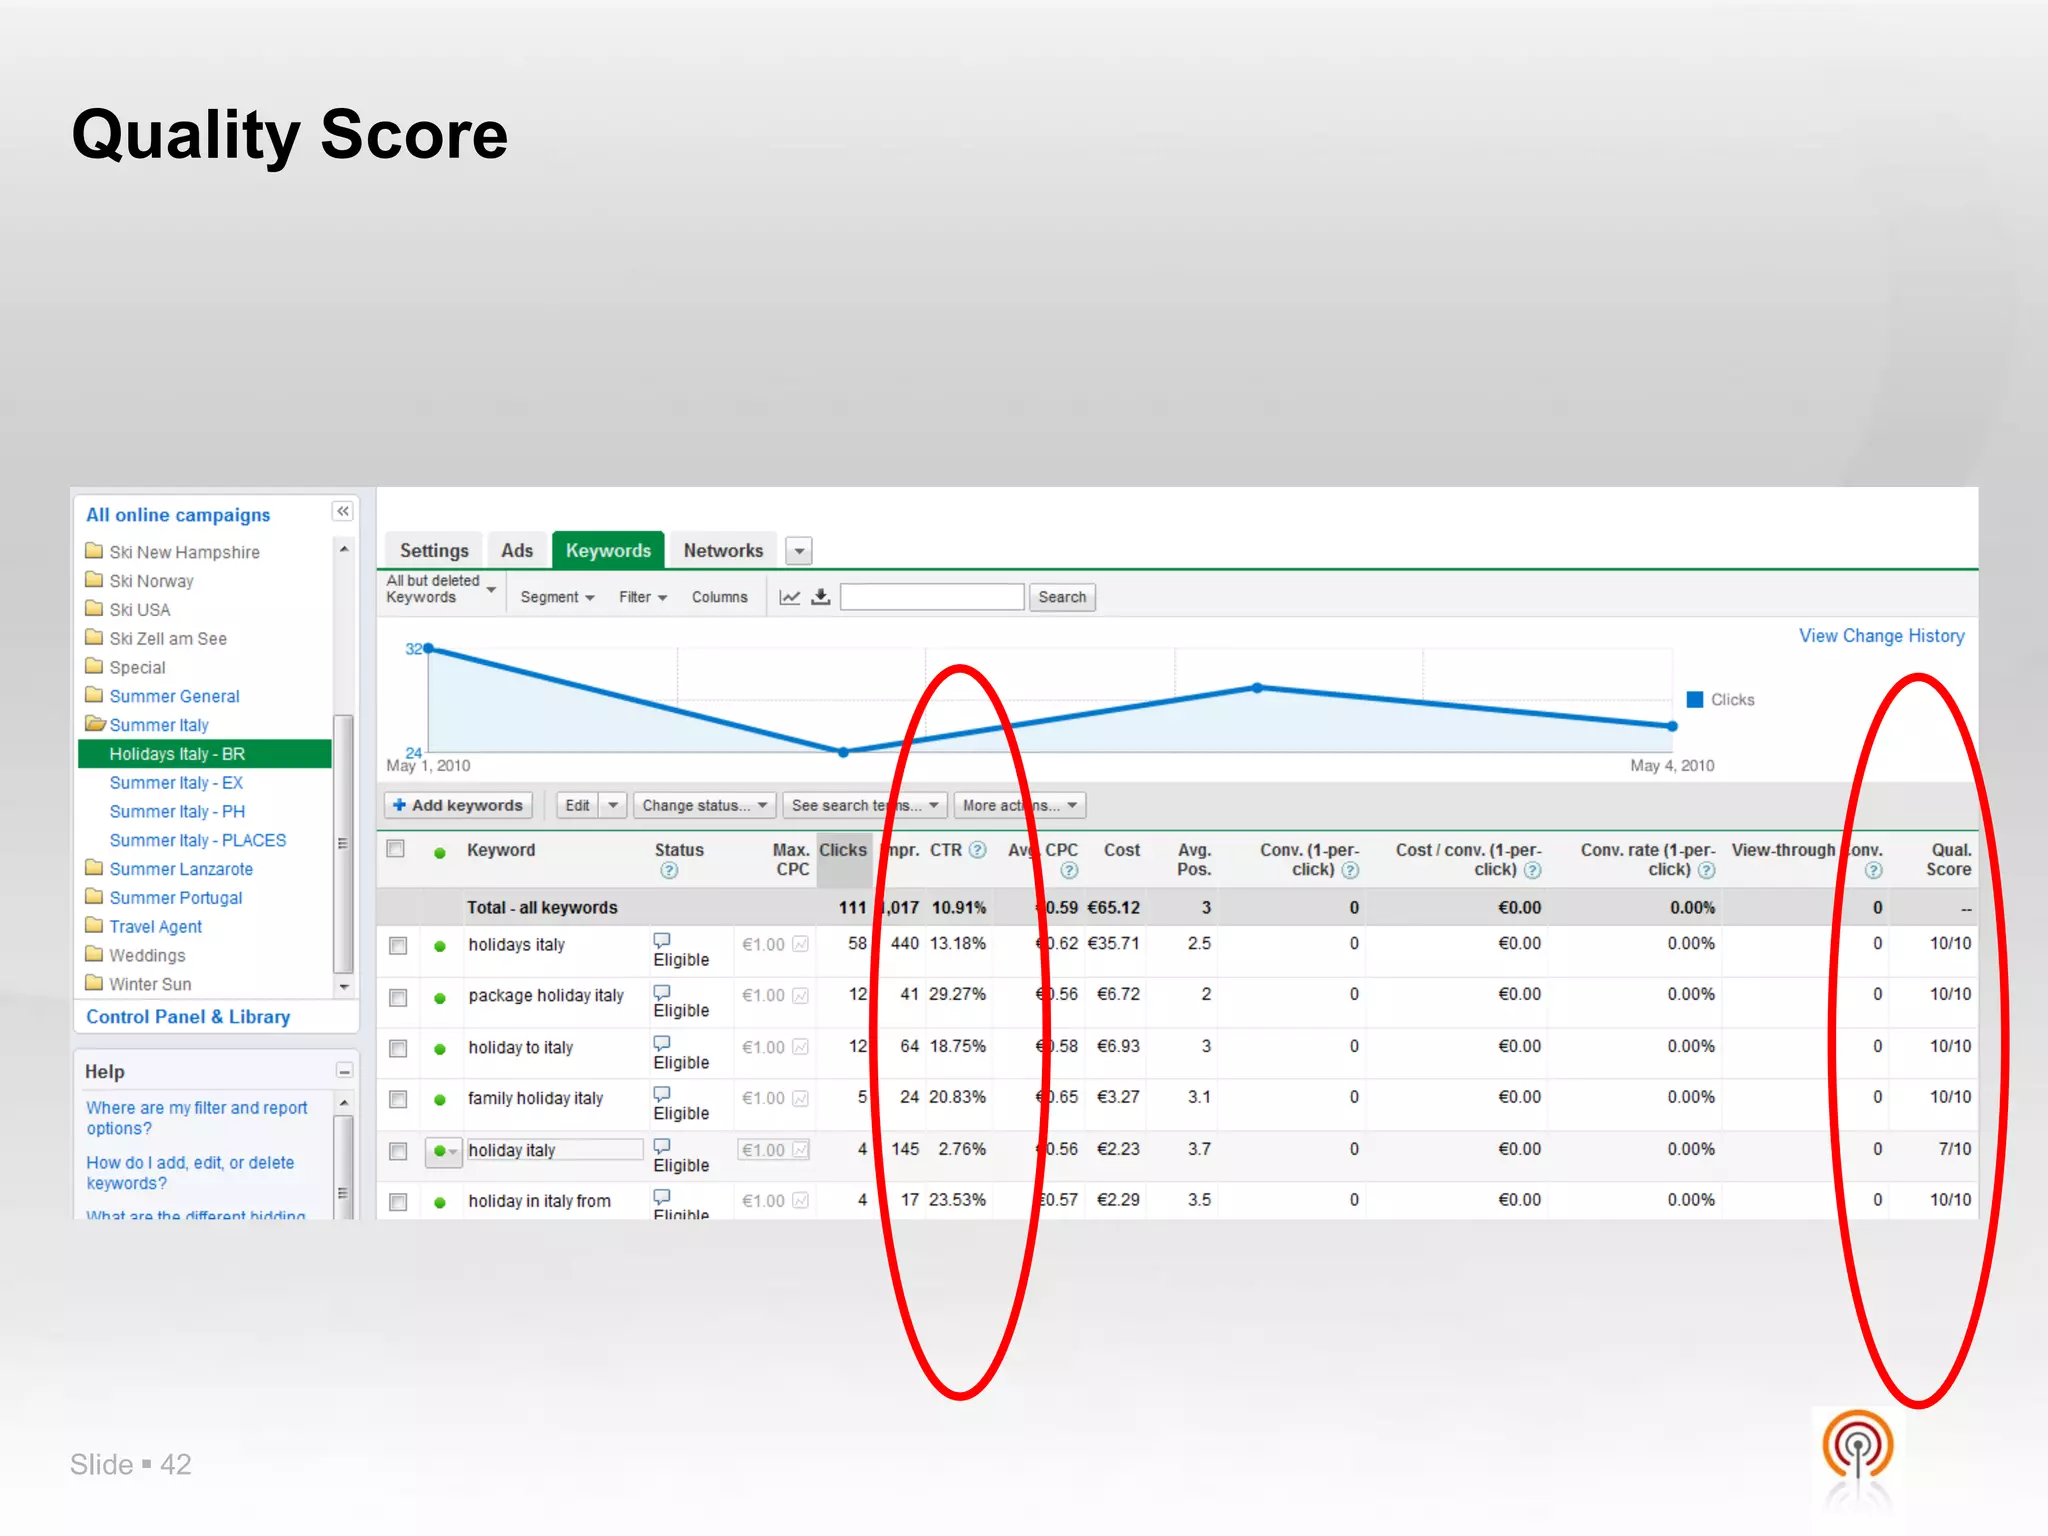Click the campaign list scrollbar thumb
Screen dimensions: 2048x1536
point(343,842)
